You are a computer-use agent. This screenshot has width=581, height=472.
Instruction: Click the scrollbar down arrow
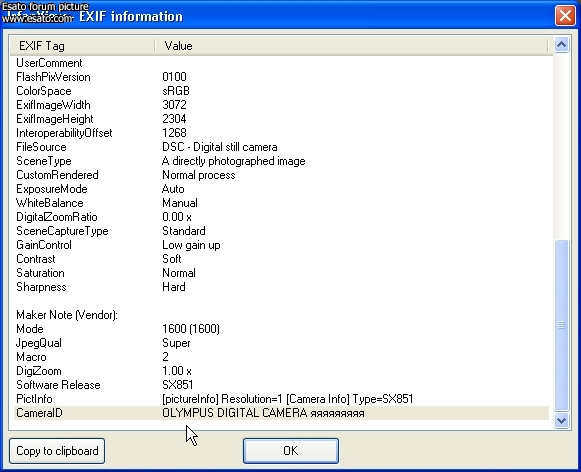(x=561, y=421)
